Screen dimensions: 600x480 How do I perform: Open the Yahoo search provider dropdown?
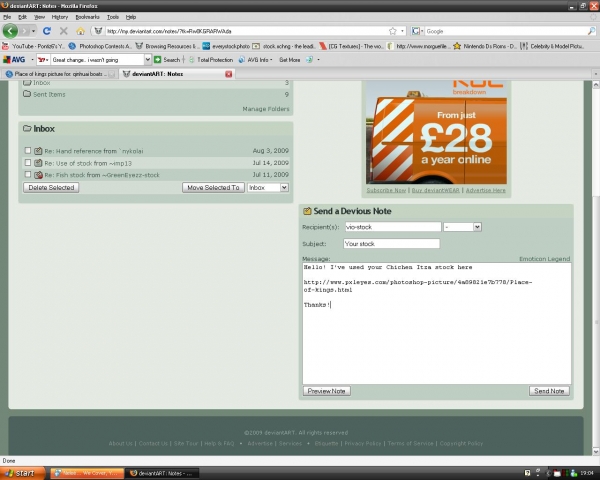44,60
